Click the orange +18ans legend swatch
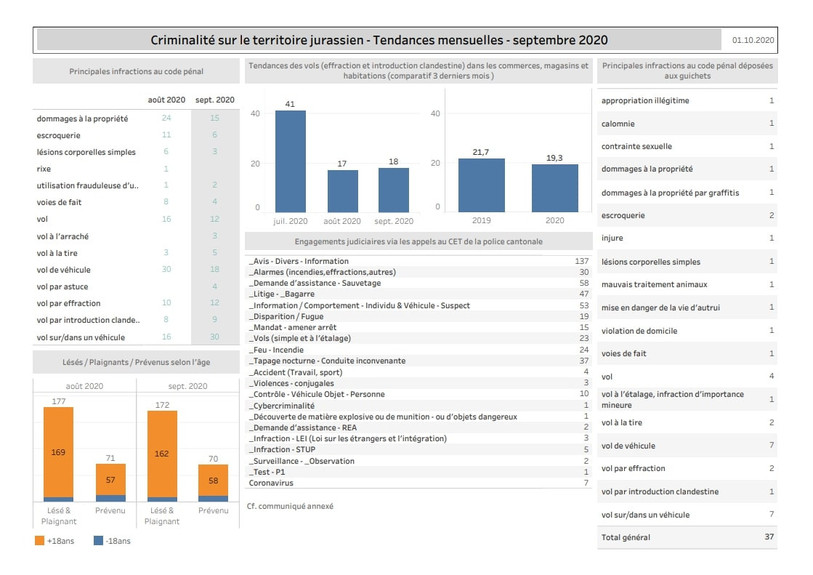This screenshot has height=575, width=813. (x=39, y=540)
